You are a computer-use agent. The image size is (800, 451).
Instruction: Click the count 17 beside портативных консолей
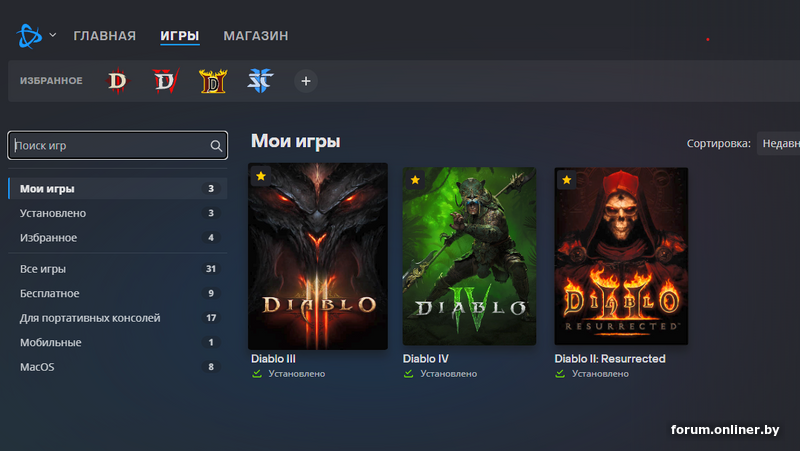tap(211, 317)
